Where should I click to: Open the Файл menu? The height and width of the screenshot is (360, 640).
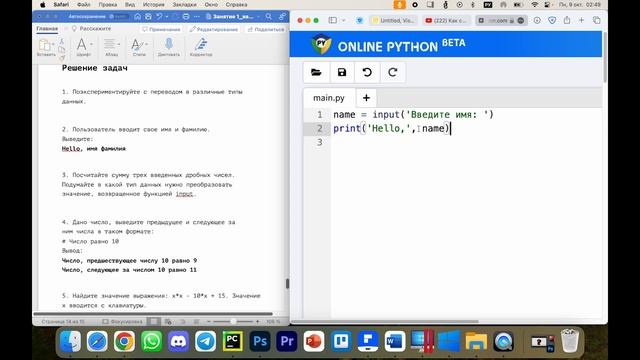coord(84,4)
